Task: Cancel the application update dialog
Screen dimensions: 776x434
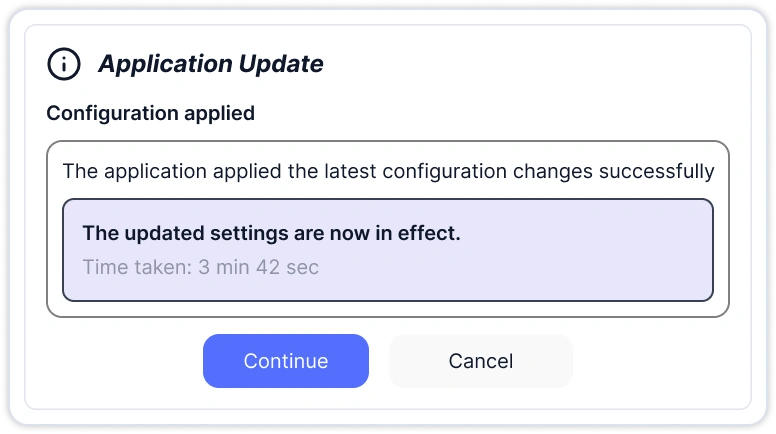Action: pyautogui.click(x=480, y=361)
